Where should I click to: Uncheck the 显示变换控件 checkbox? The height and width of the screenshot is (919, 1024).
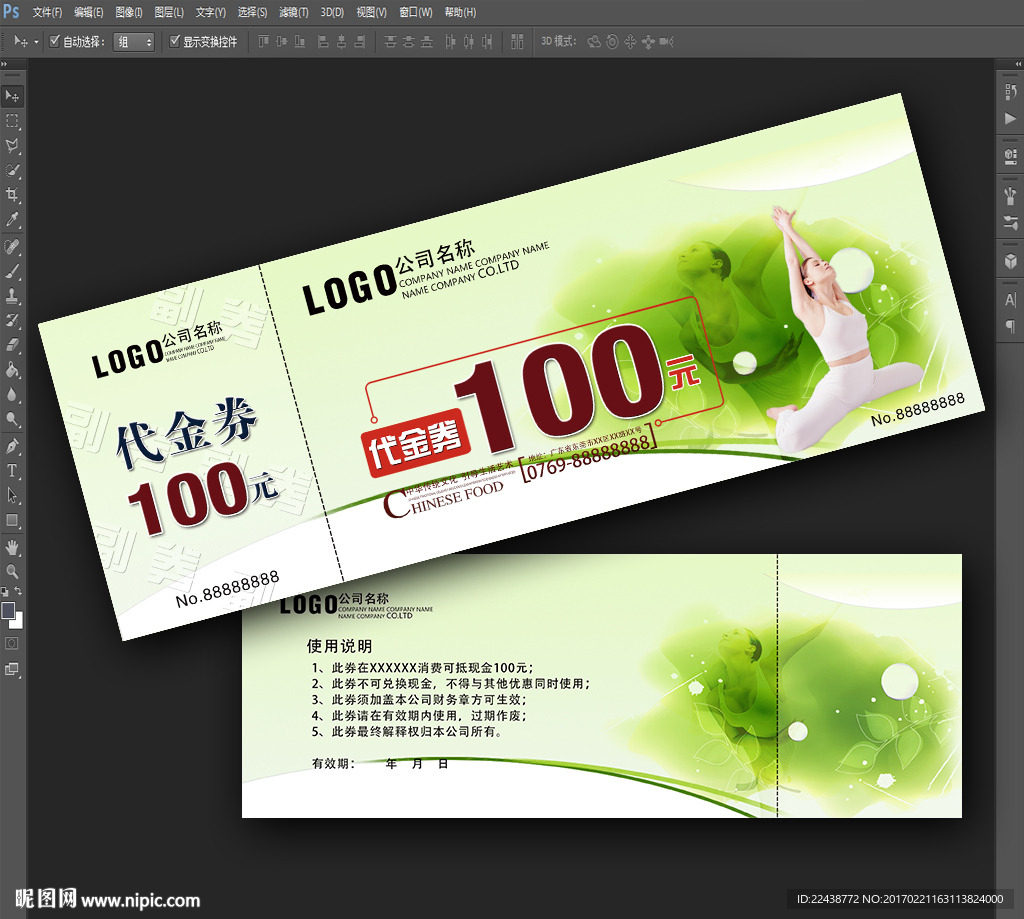click(175, 42)
